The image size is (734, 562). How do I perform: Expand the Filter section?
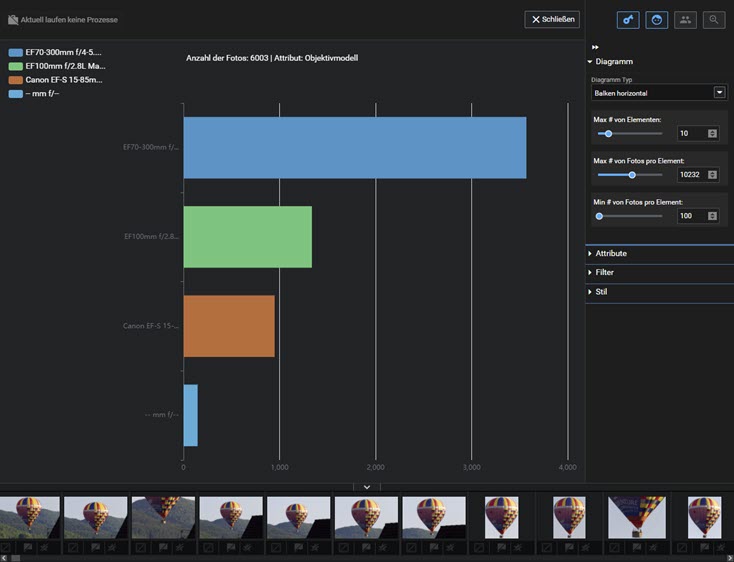(x=601, y=272)
